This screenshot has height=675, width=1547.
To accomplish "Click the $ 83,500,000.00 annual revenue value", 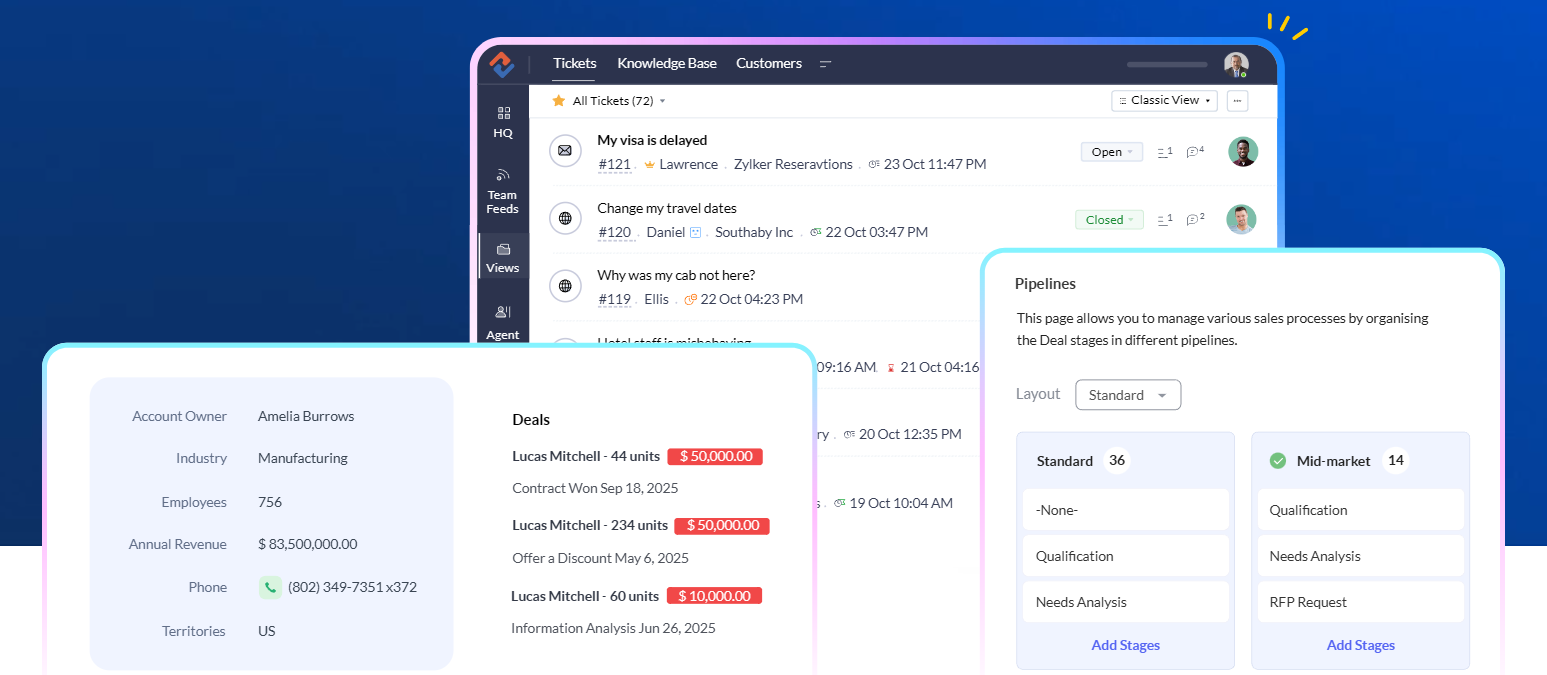I will [x=308, y=544].
